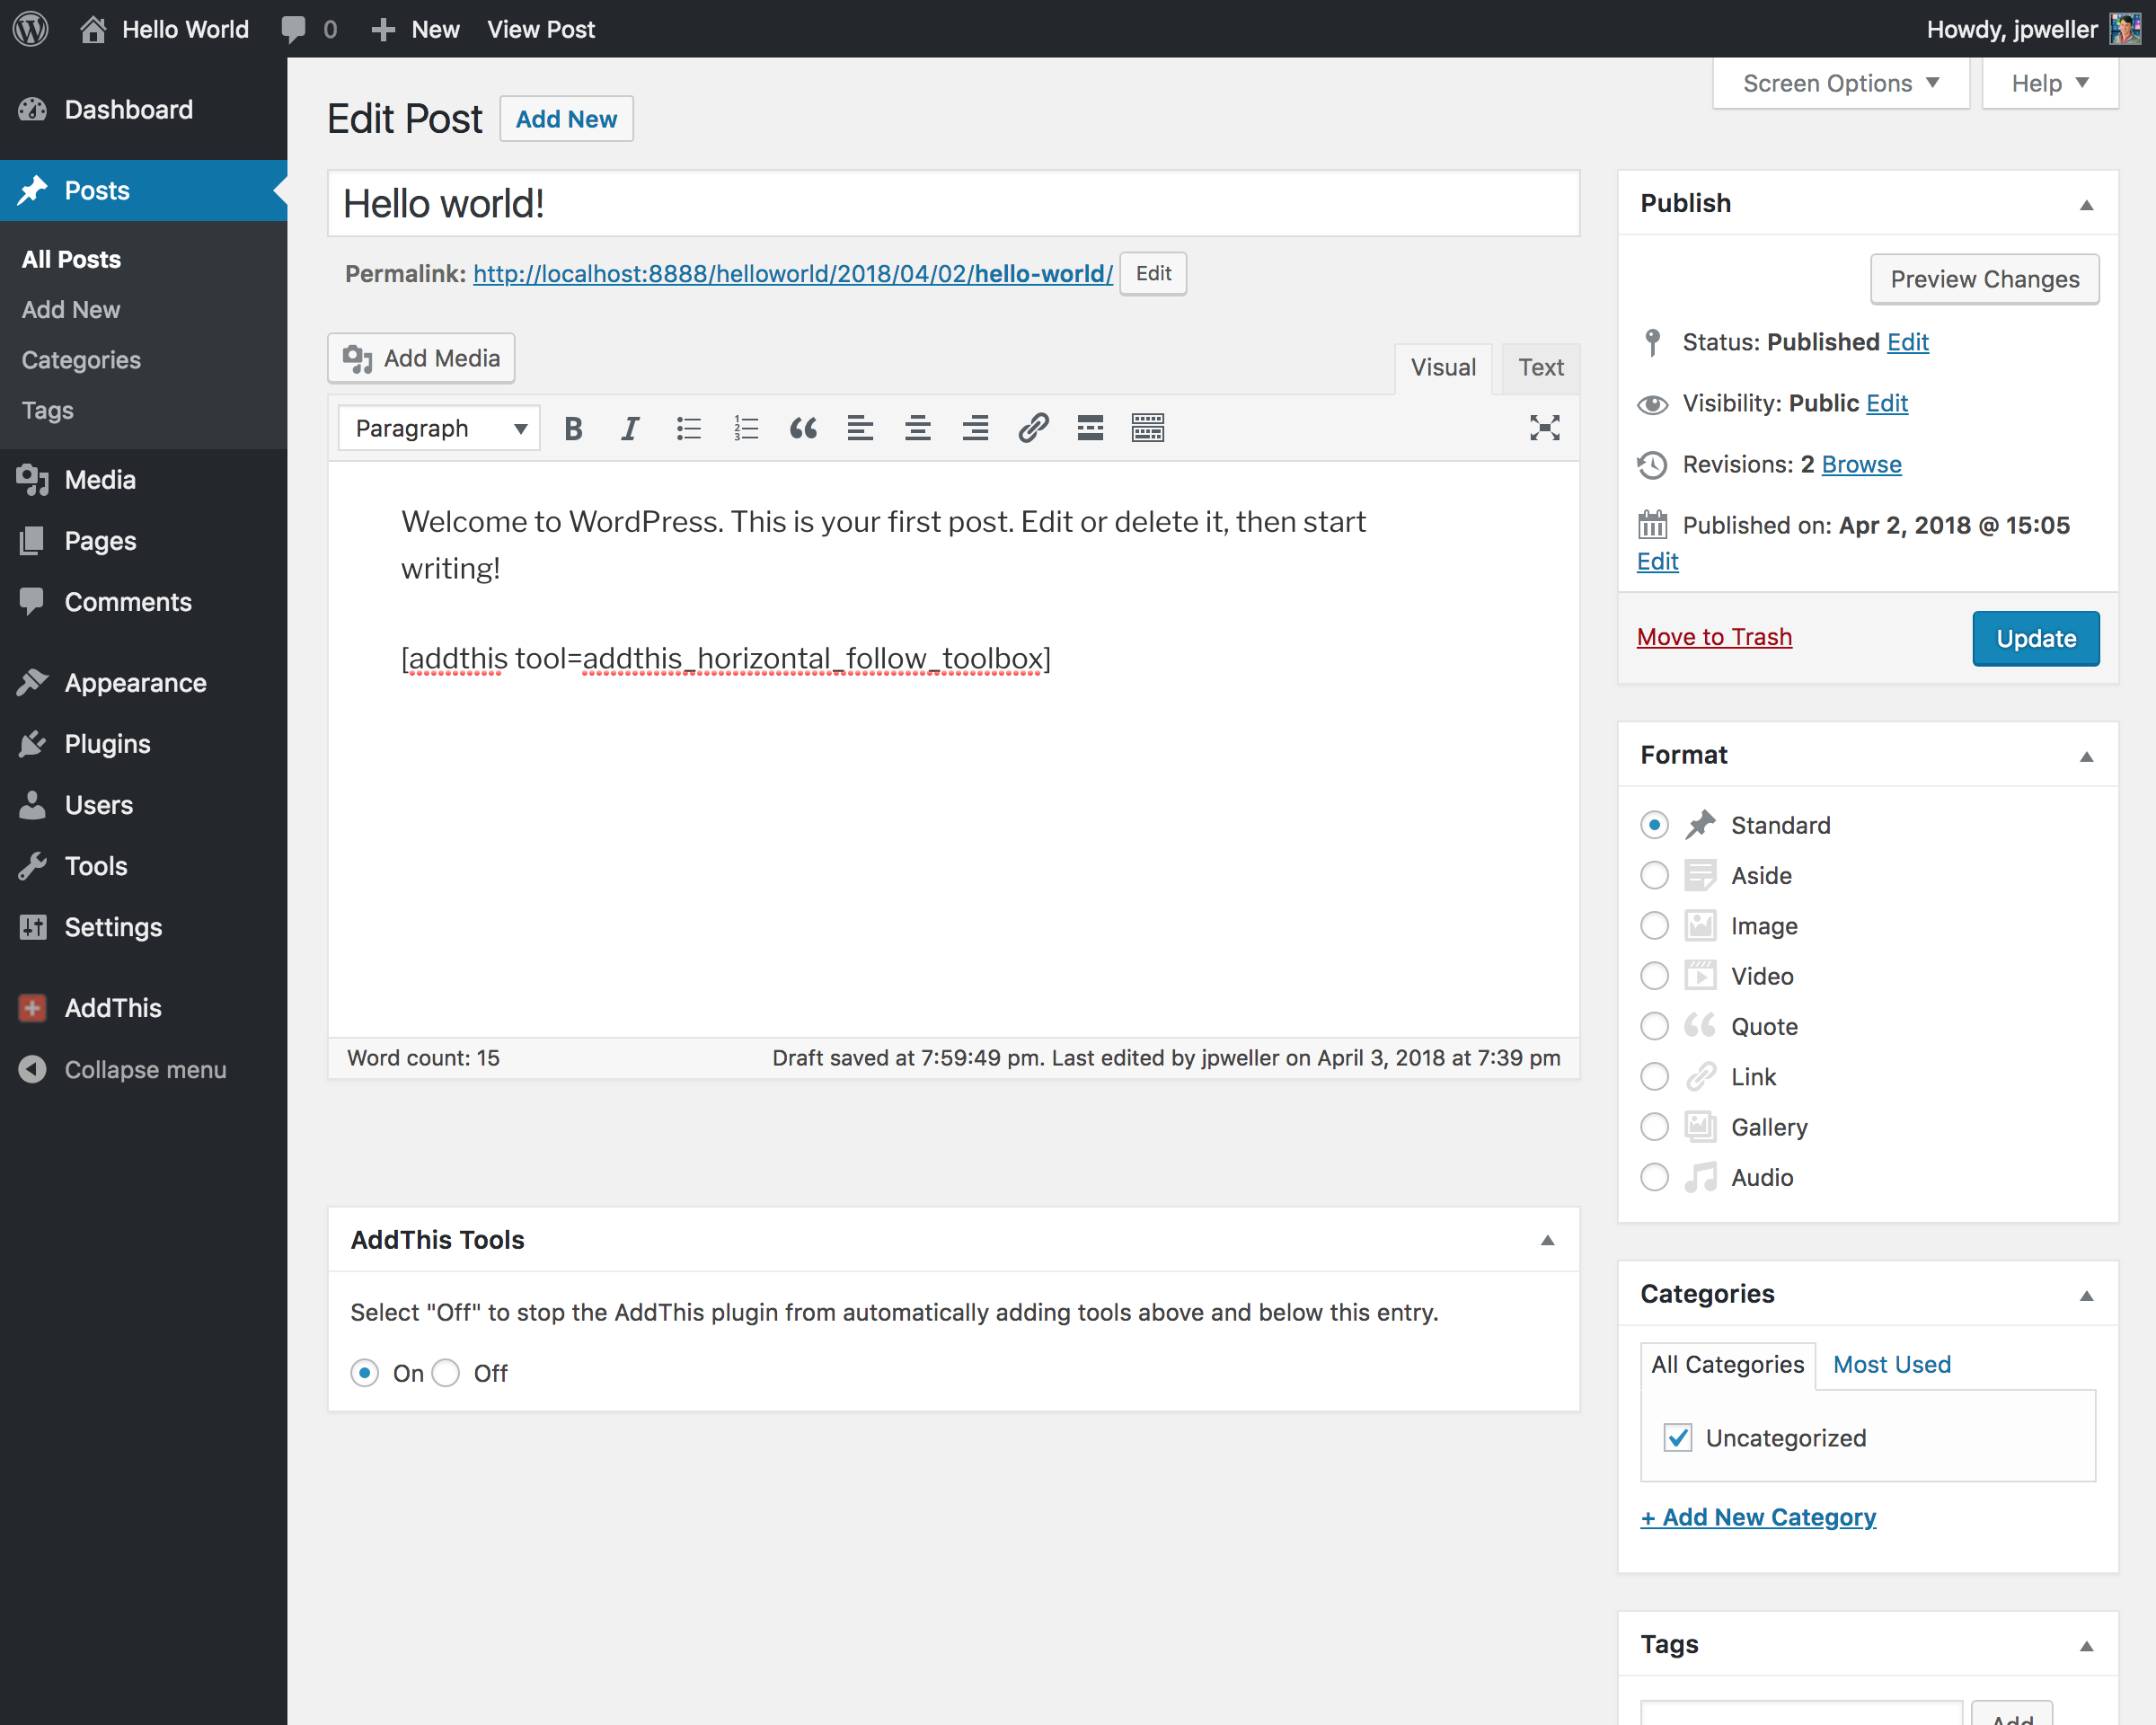This screenshot has height=1725, width=2156.
Task: Click the Insert link icon
Action: point(1033,428)
